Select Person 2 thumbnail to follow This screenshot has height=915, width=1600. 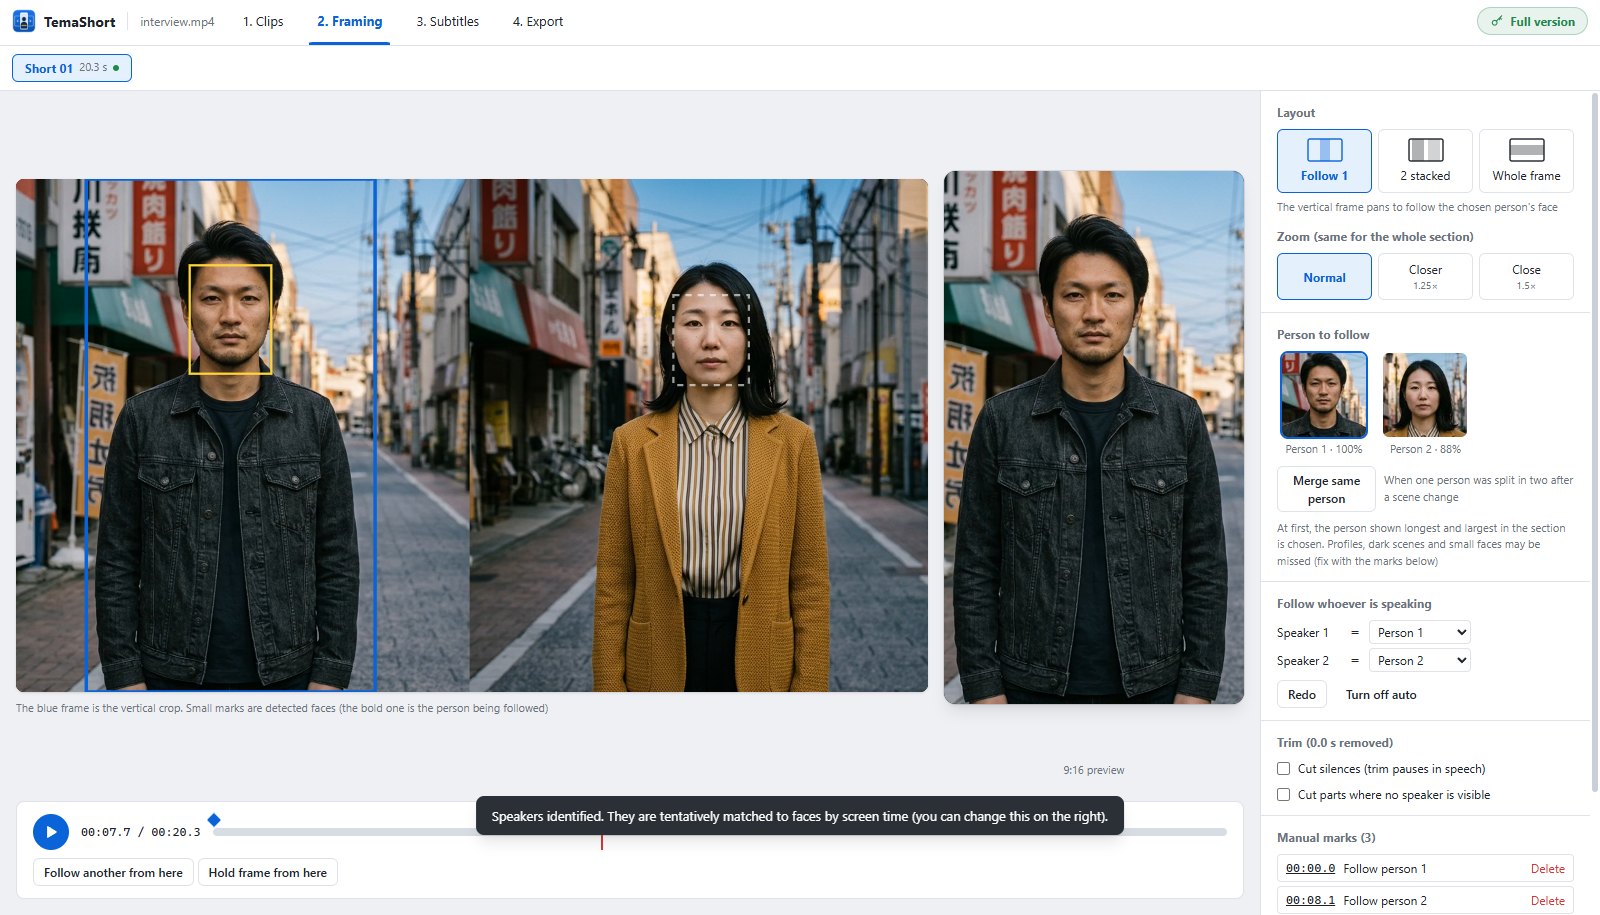point(1425,395)
